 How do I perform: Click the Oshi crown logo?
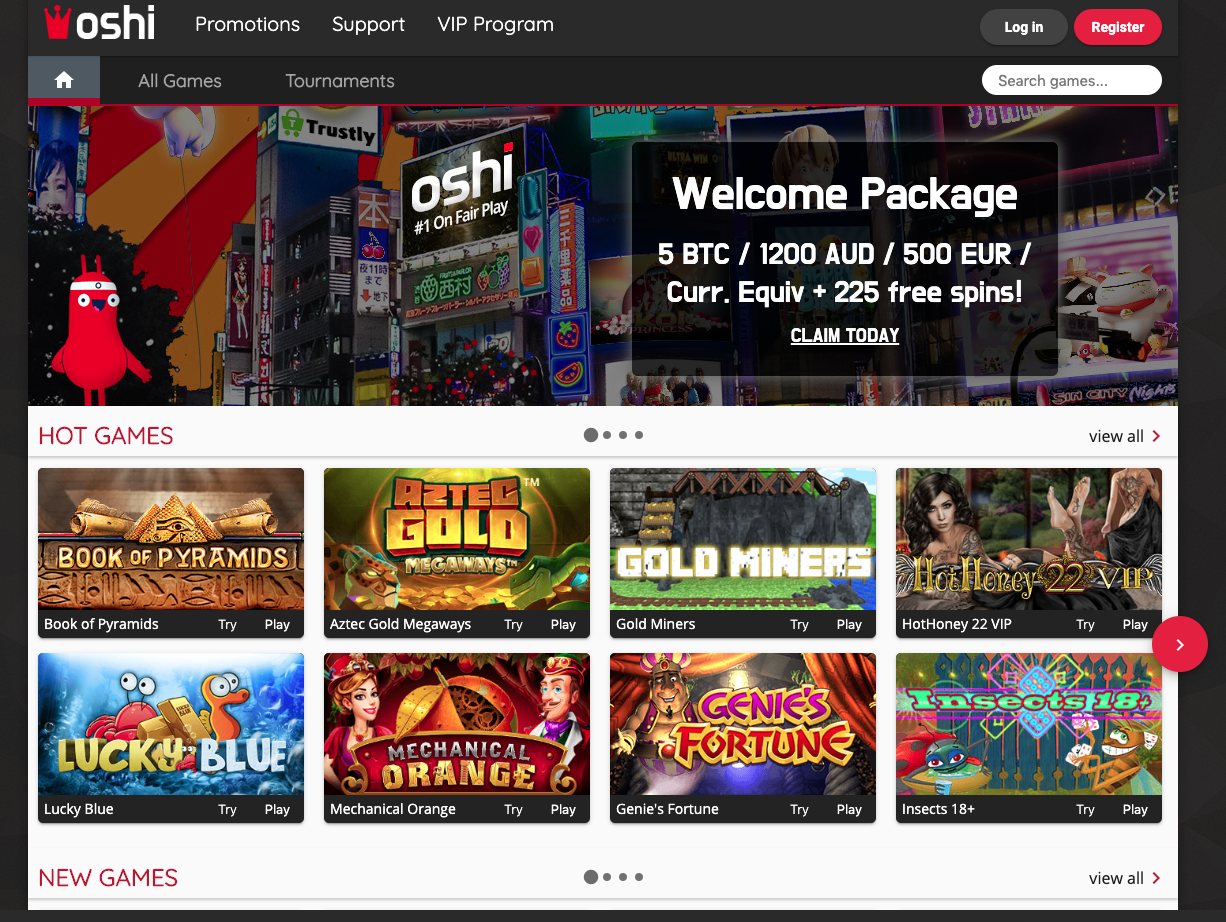pos(58,23)
